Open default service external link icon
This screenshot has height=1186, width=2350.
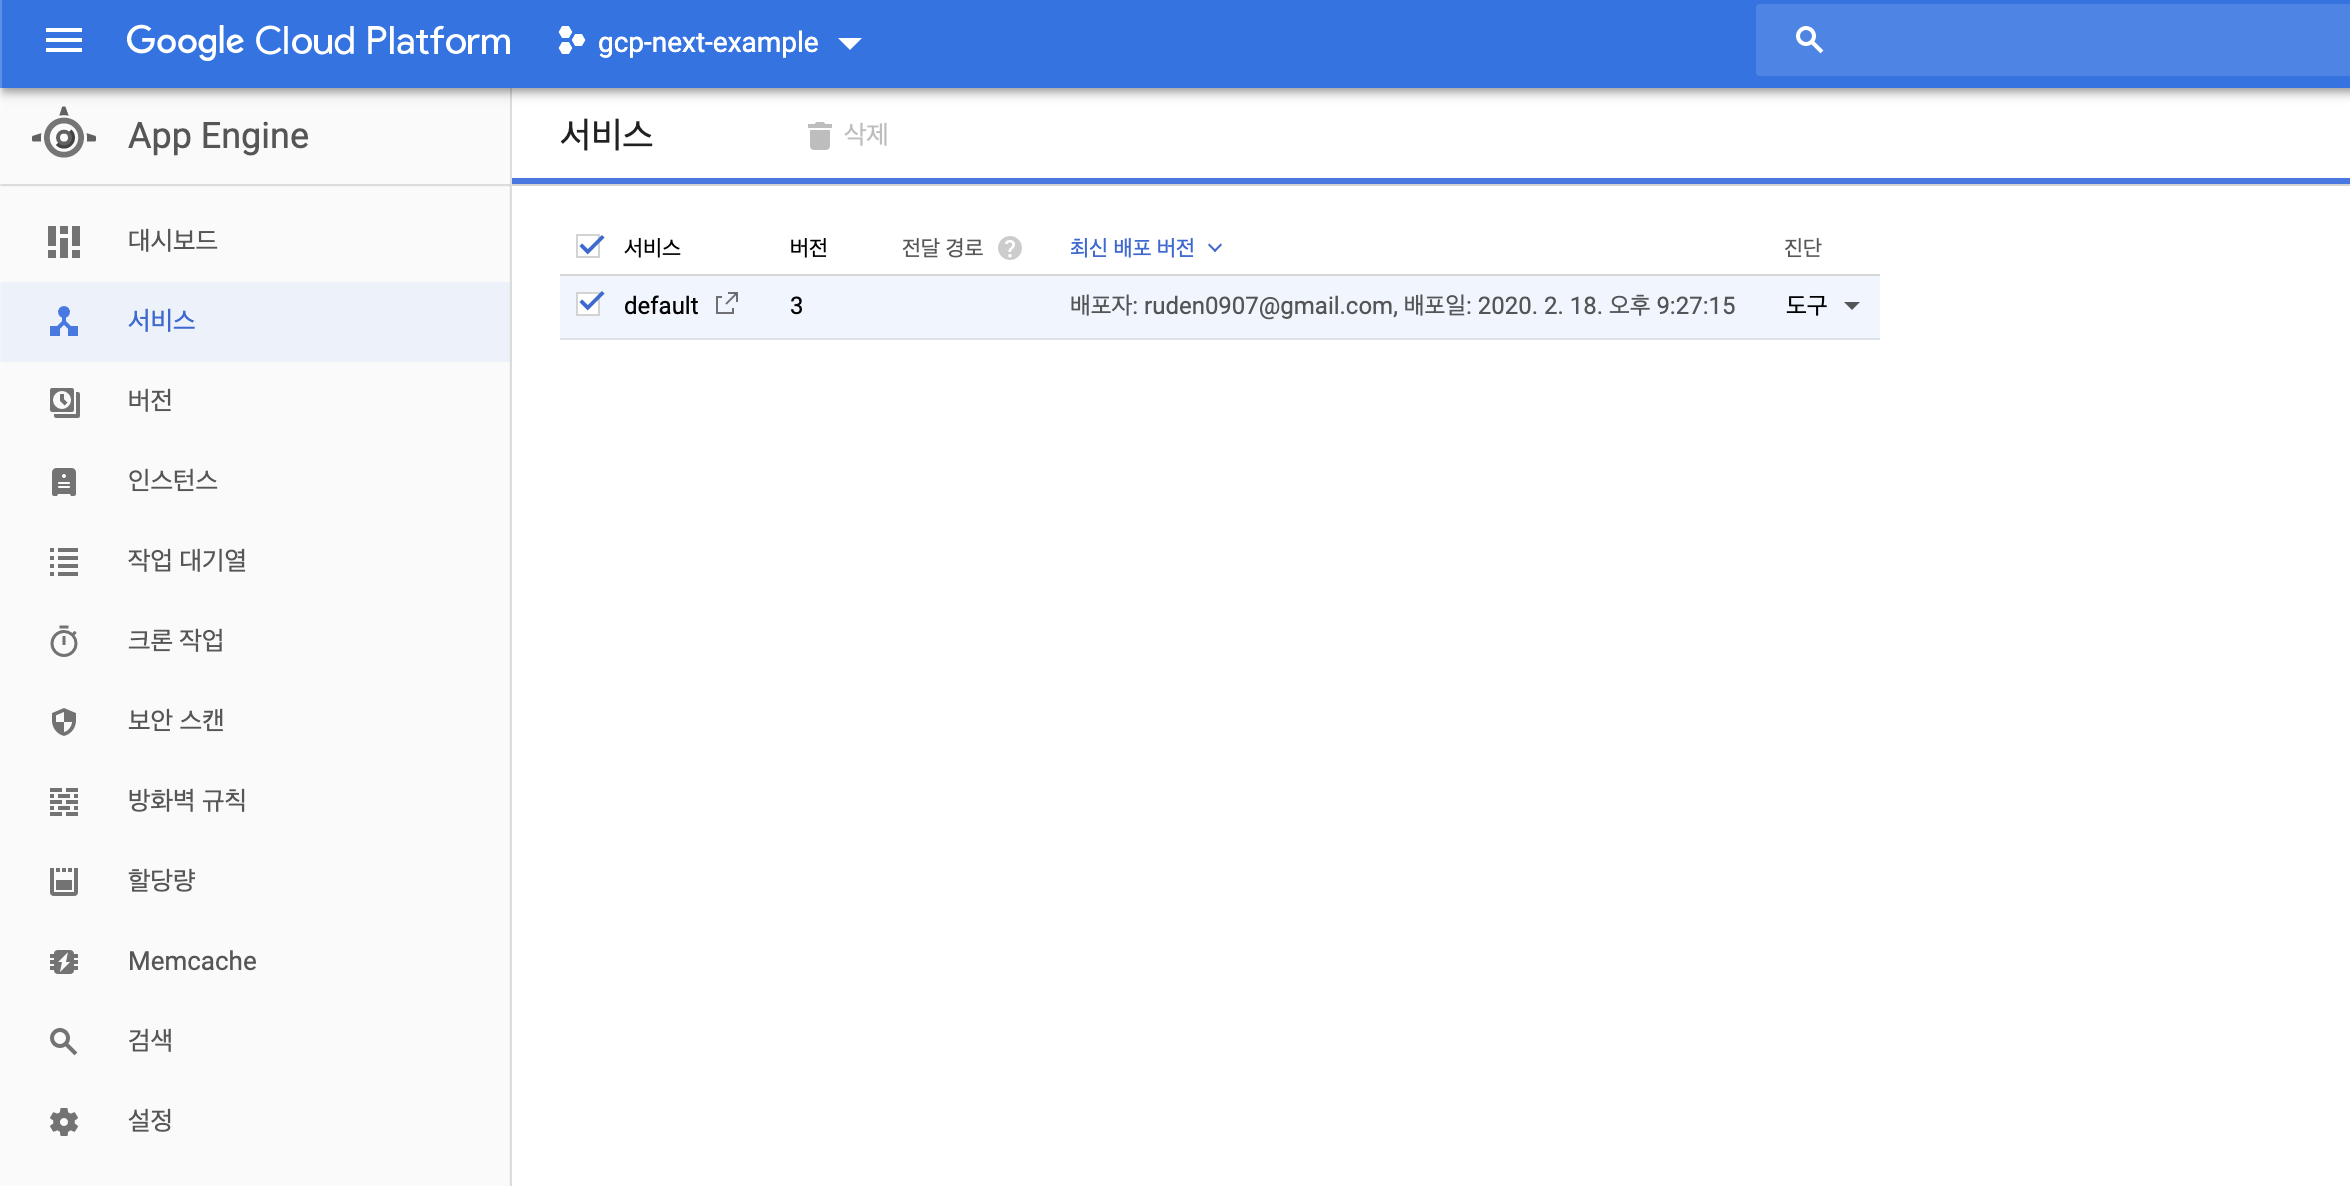point(727,304)
